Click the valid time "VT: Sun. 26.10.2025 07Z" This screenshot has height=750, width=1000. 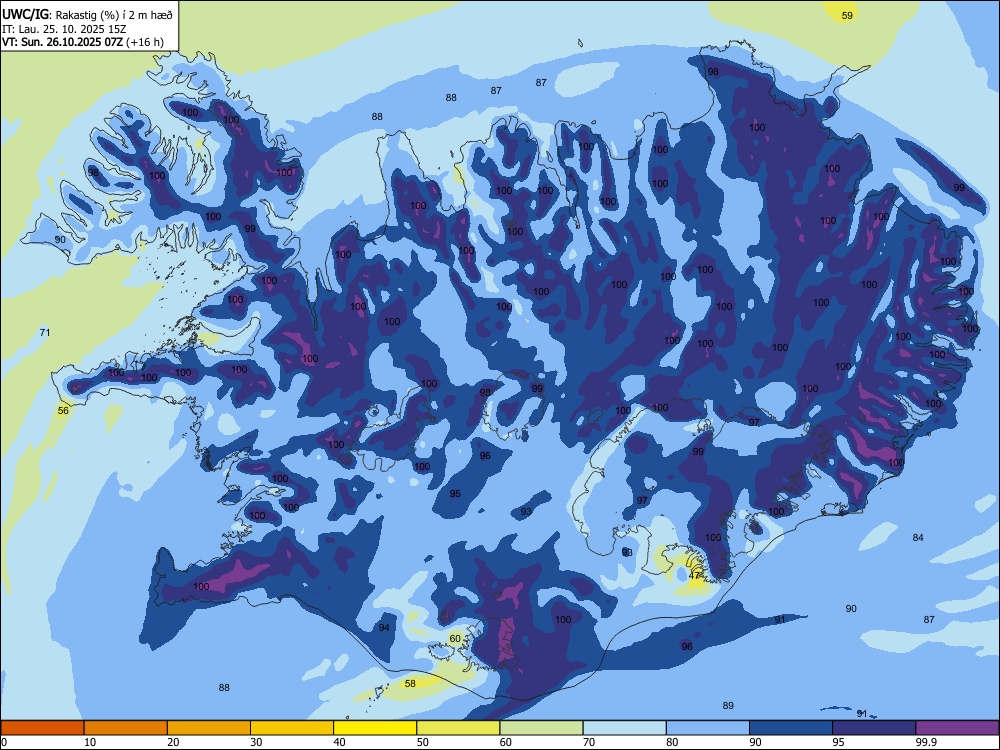coord(62,43)
